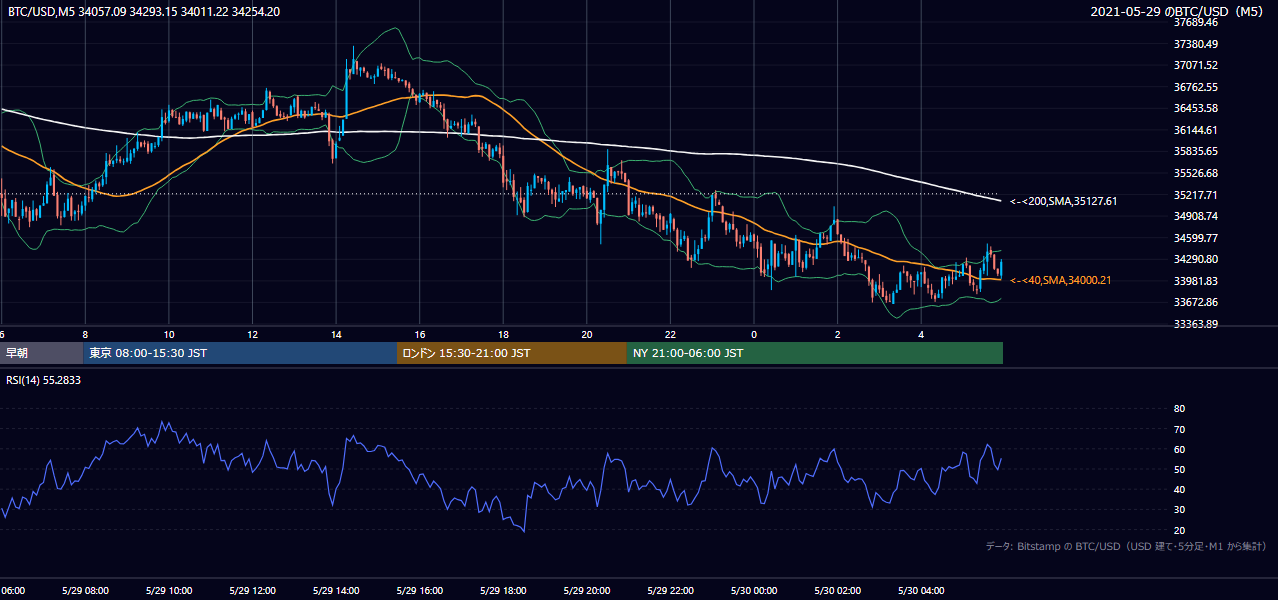Click the 5/29 22:00 time label
This screenshot has width=1278, height=600.
[x=670, y=590]
